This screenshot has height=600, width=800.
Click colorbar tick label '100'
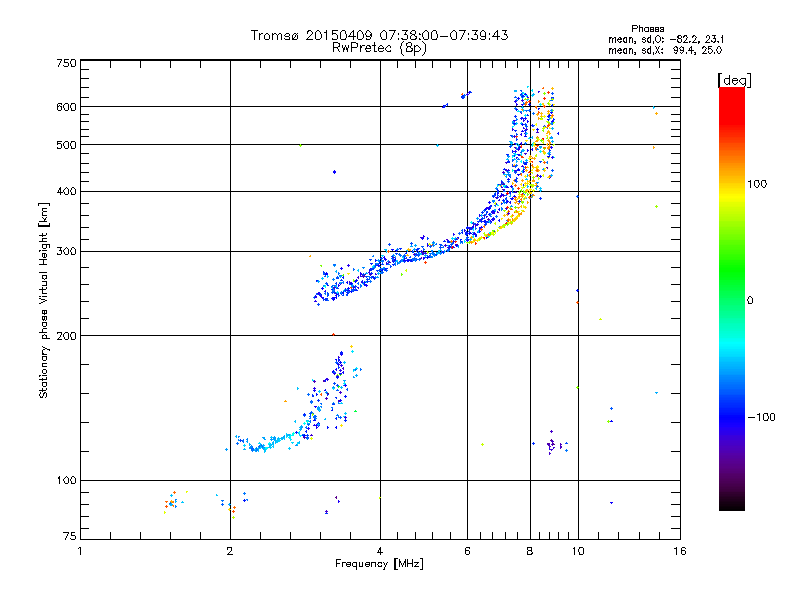(x=757, y=184)
